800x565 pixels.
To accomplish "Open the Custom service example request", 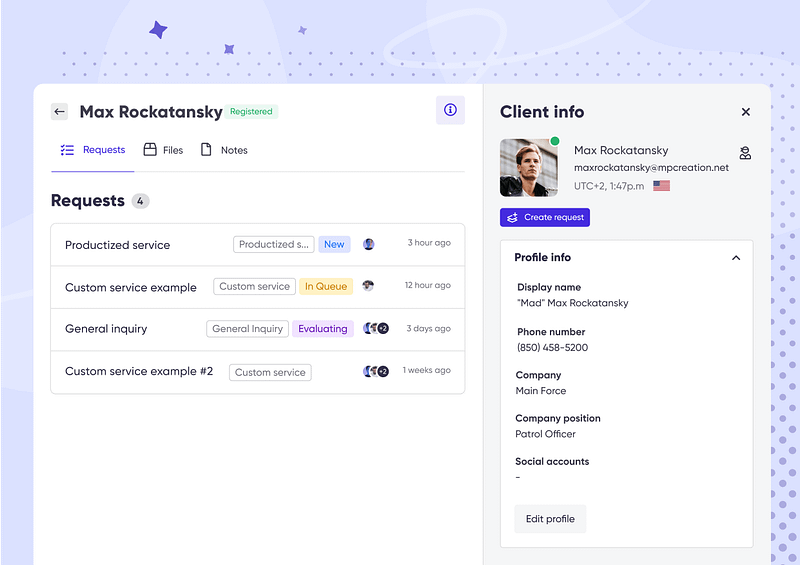I will click(x=258, y=287).
